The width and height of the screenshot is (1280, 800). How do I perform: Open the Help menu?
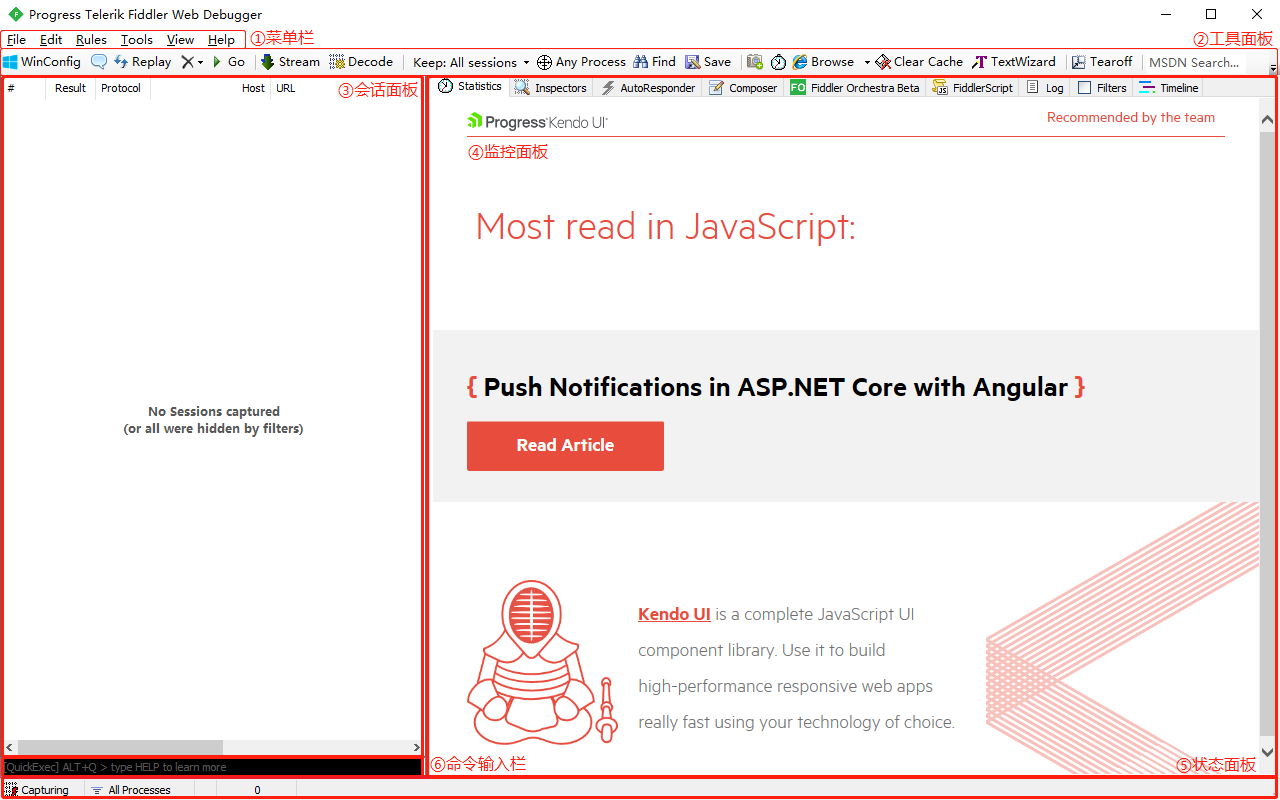coord(222,40)
